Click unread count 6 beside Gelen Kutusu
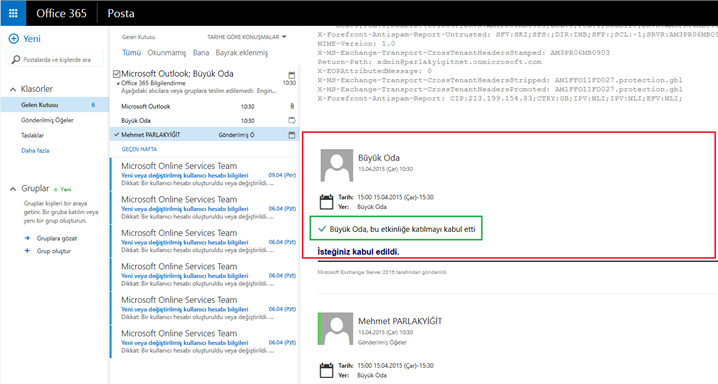 point(93,105)
